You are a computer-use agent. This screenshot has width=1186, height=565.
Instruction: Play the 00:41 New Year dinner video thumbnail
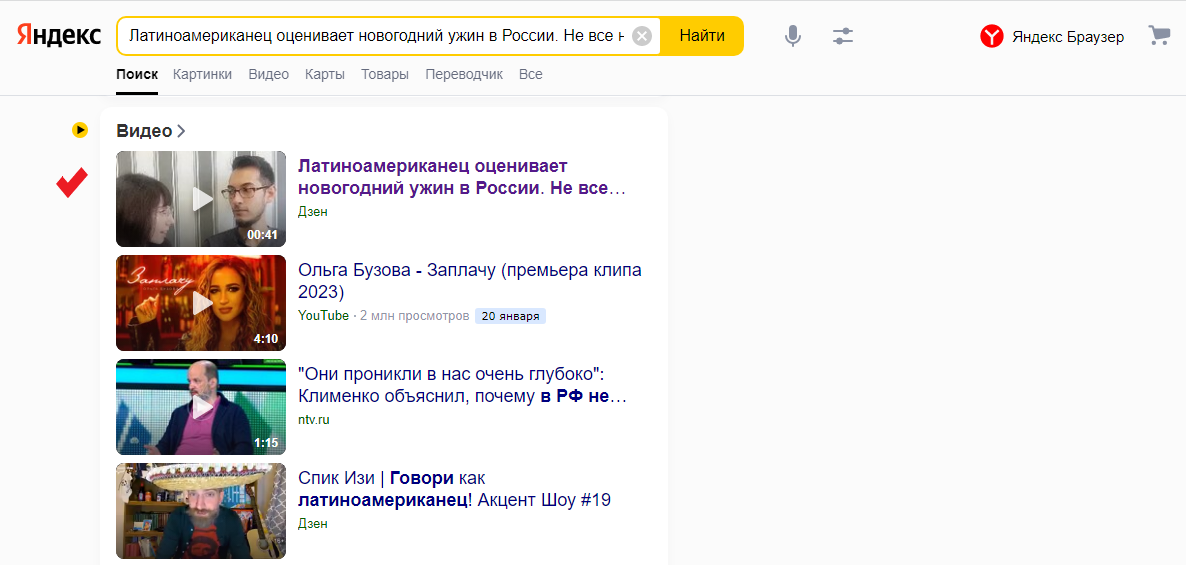pyautogui.click(x=201, y=199)
